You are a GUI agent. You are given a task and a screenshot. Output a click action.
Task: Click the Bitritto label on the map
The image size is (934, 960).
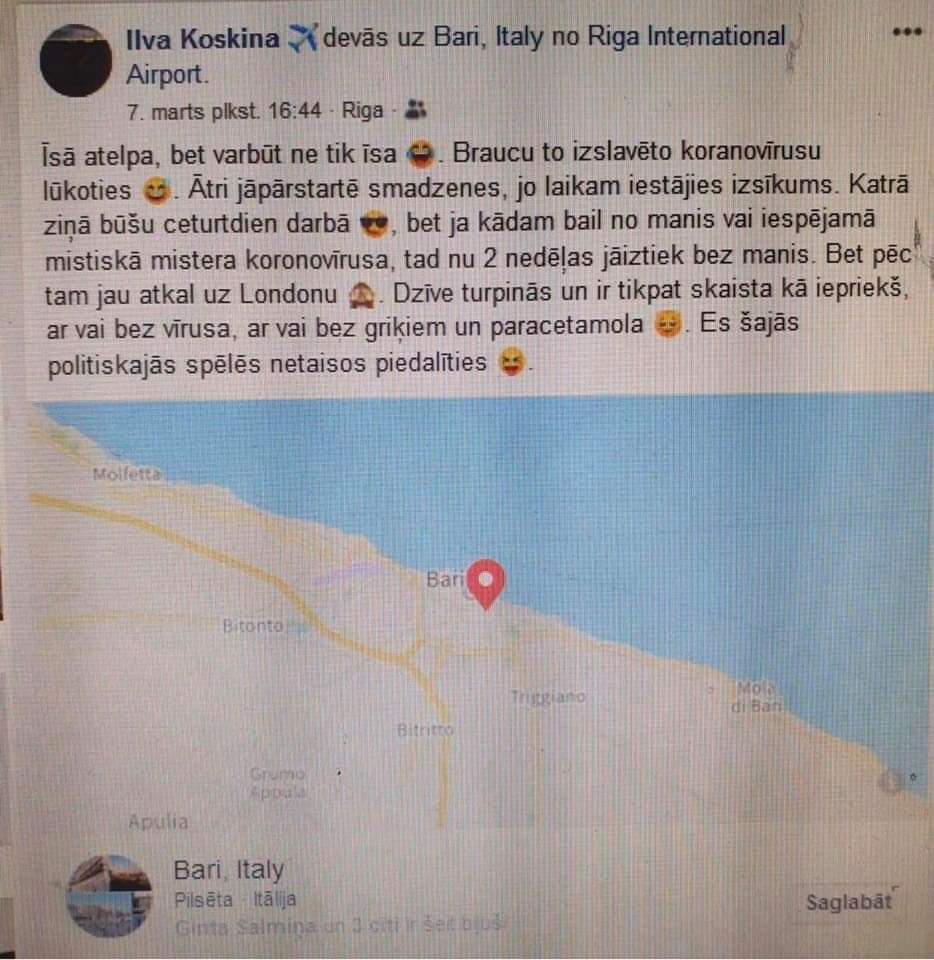[425, 730]
